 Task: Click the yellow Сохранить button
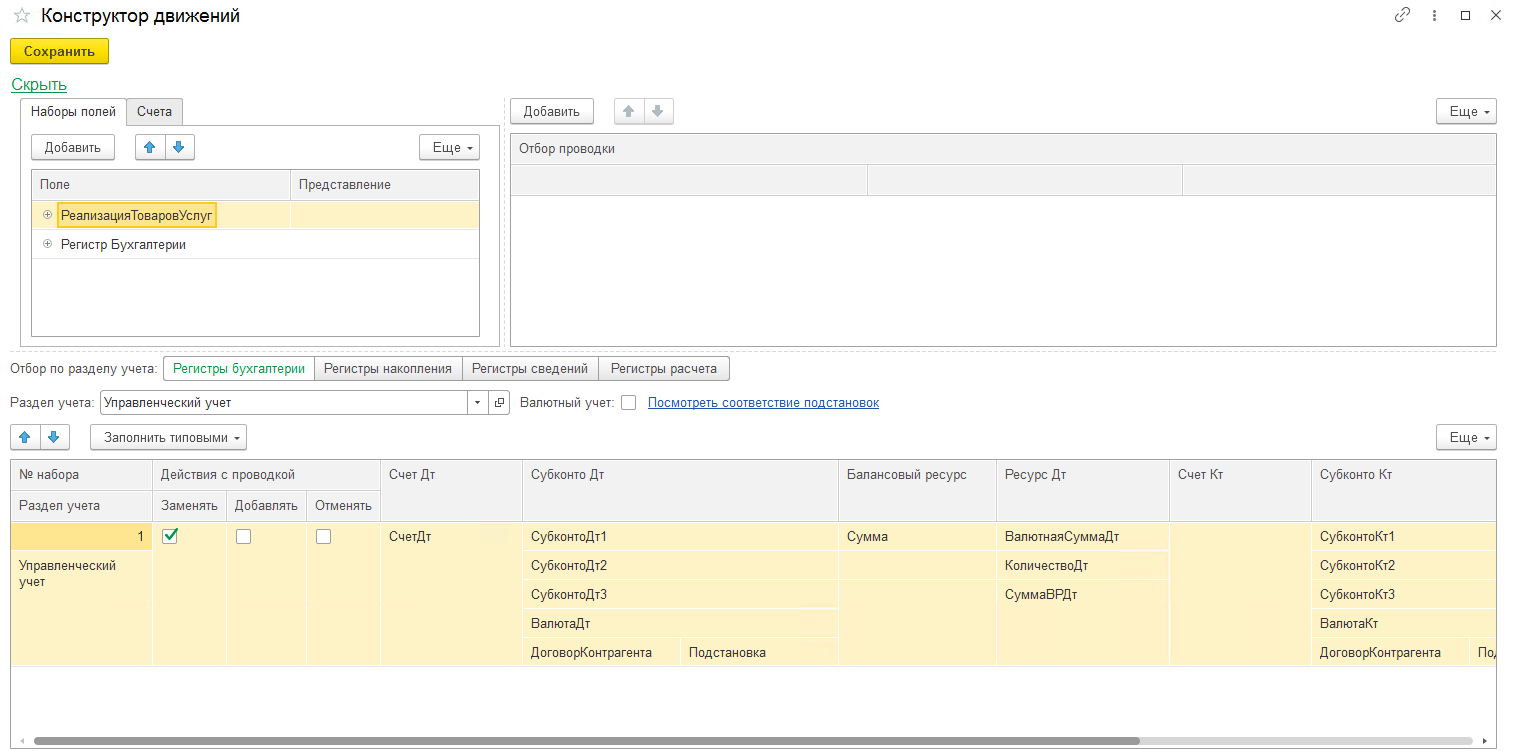tap(59, 51)
